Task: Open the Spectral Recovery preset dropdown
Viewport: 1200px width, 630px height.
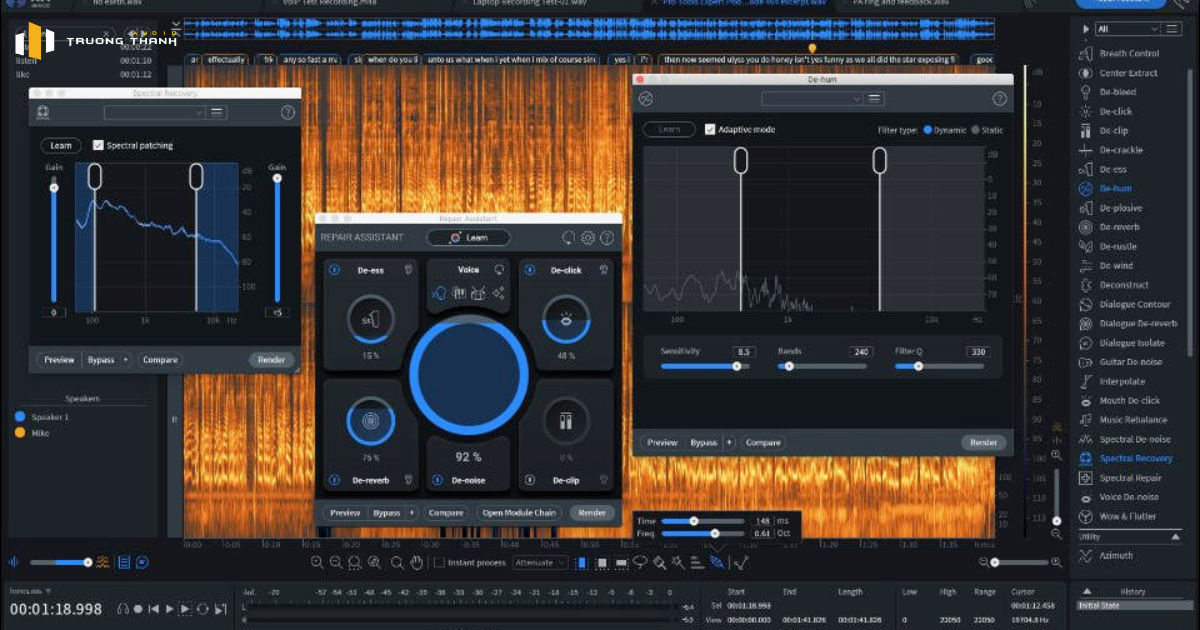Action: [155, 112]
